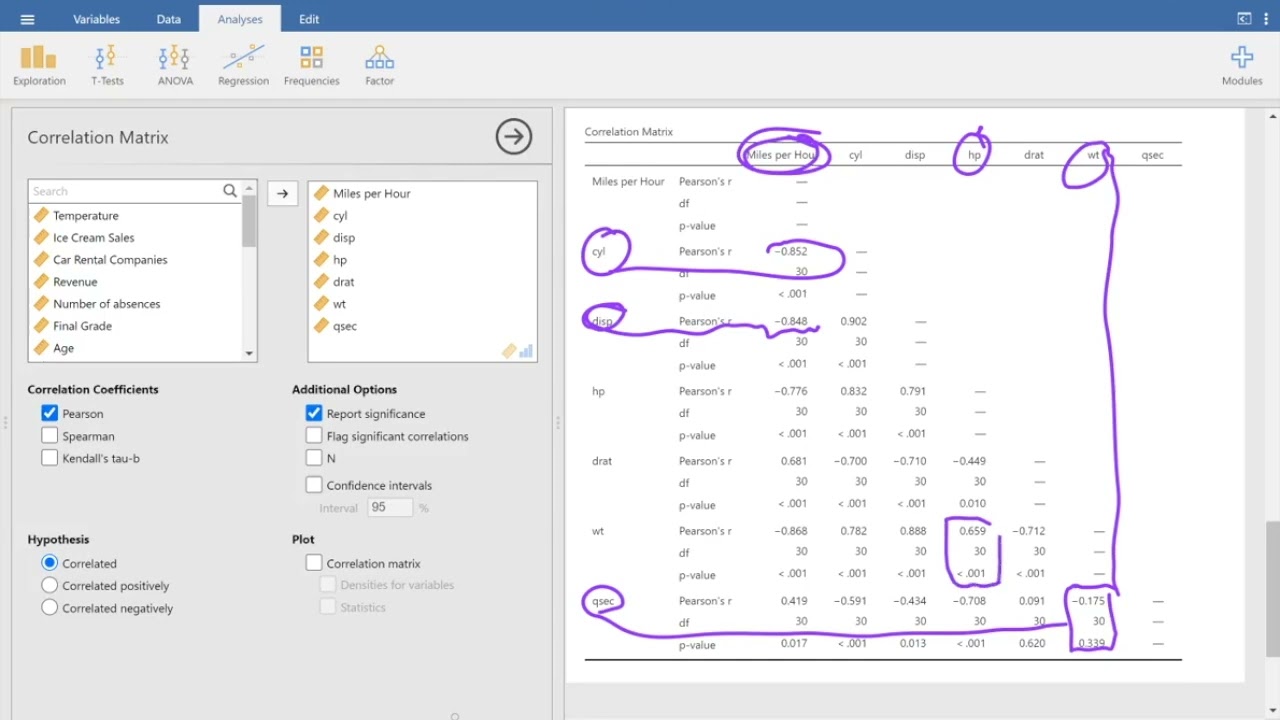
Task: Uncheck the Pearson checkbox
Action: pyautogui.click(x=49, y=413)
